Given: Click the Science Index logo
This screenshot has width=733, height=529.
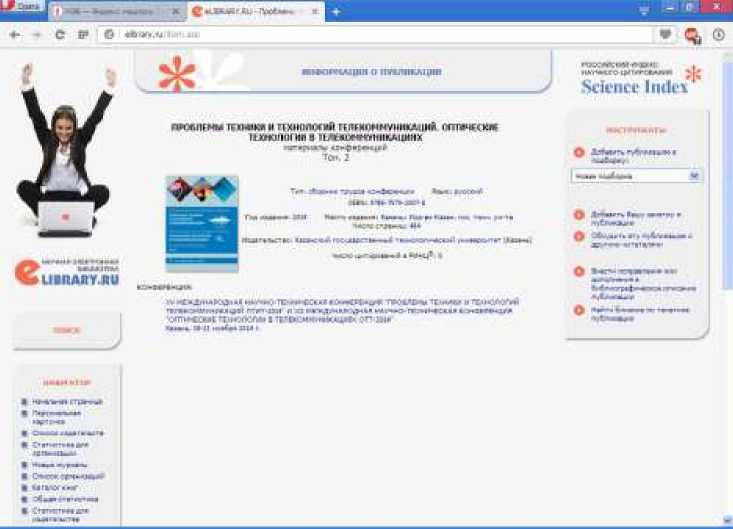Looking at the screenshot, I should [641, 78].
